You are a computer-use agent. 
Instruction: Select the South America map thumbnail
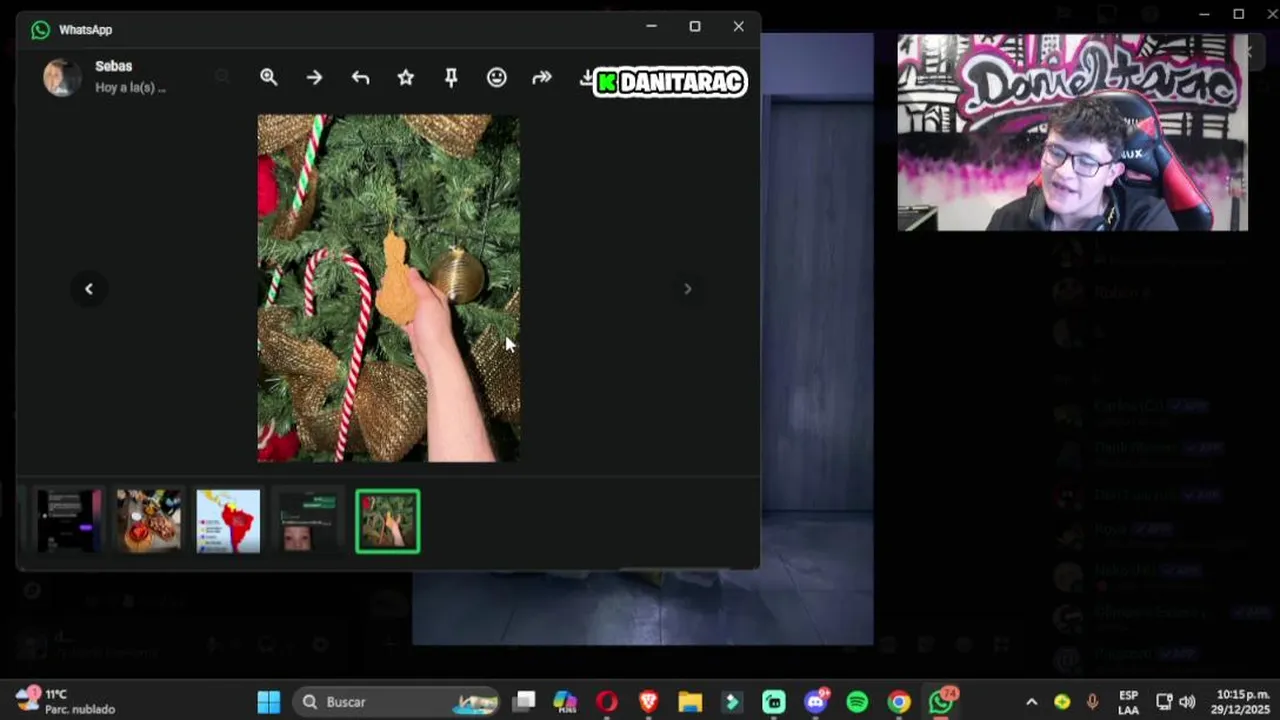pyautogui.click(x=228, y=521)
